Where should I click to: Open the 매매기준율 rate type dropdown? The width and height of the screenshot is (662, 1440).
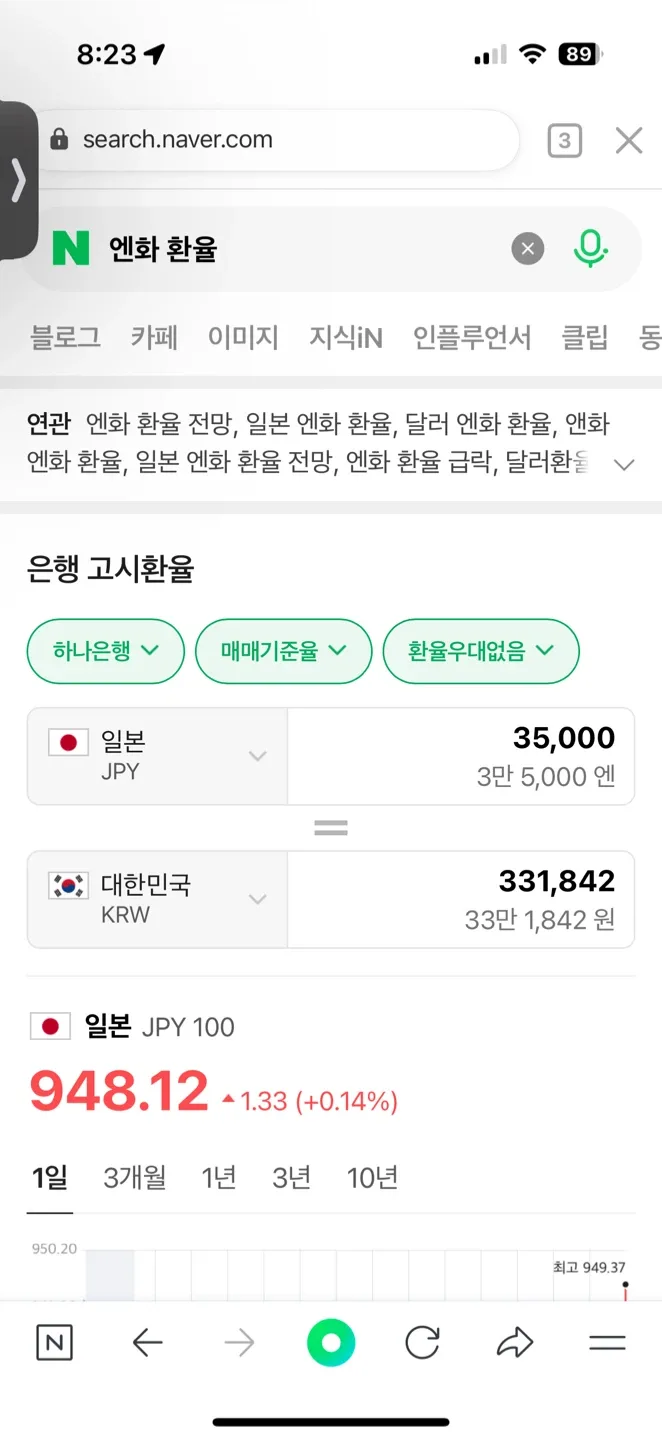283,652
